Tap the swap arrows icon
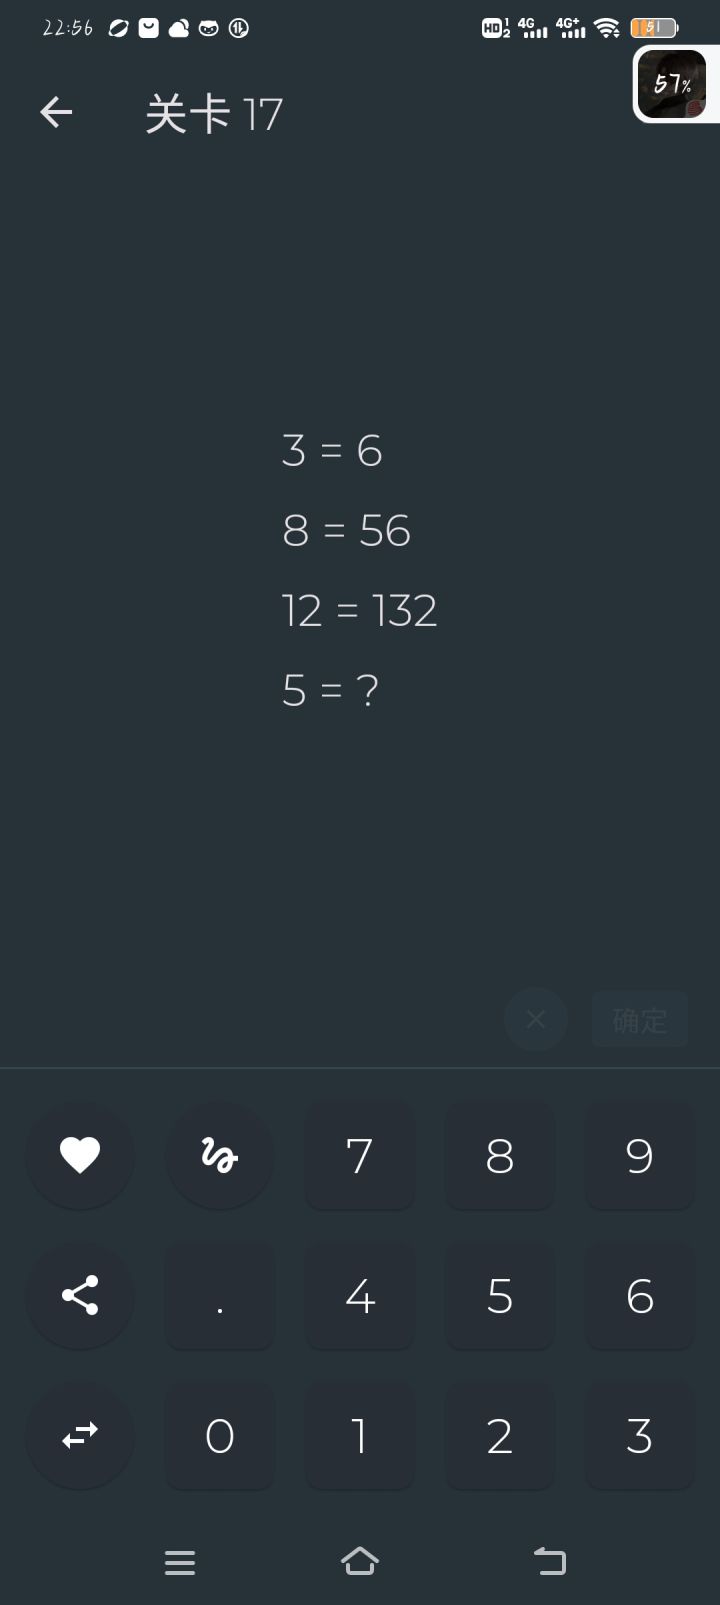This screenshot has width=720, height=1605. coord(80,1435)
